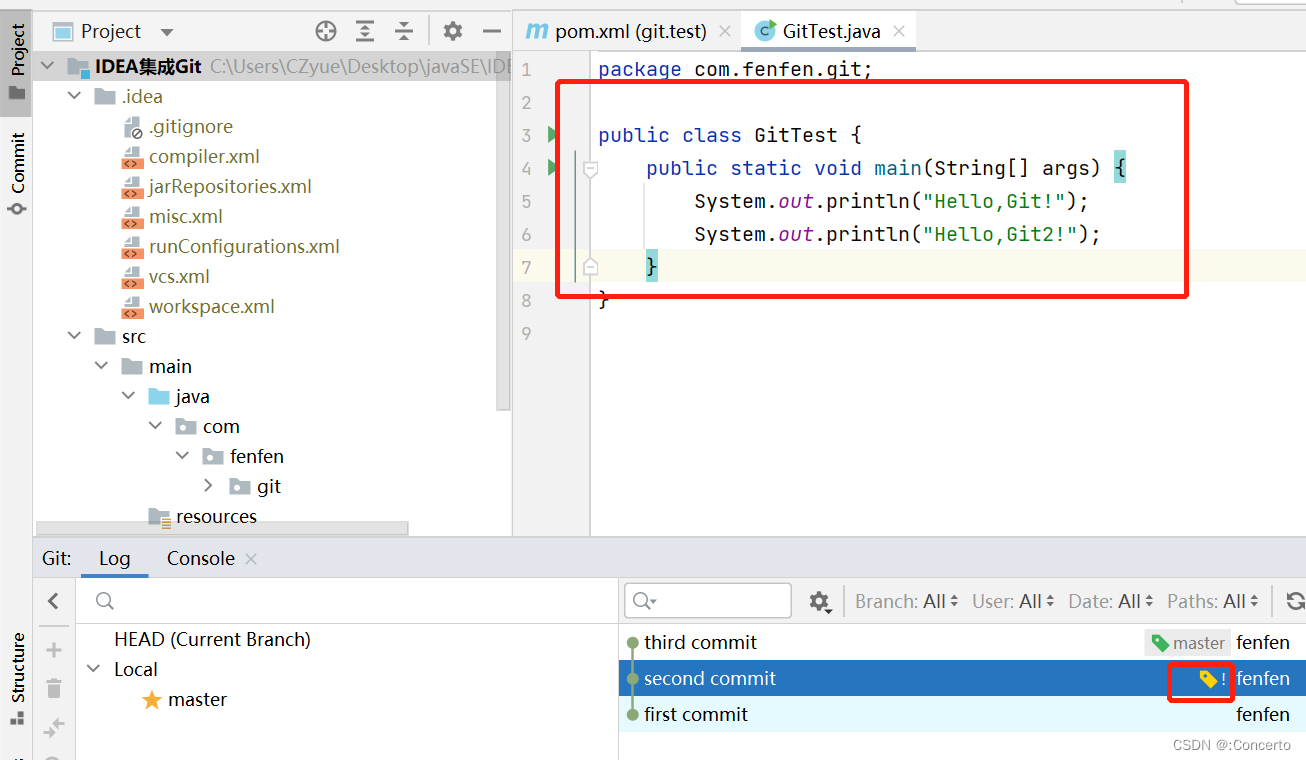Click the Project tree horizontal scrollbar
1306x760 pixels.
pyautogui.click(x=222, y=529)
